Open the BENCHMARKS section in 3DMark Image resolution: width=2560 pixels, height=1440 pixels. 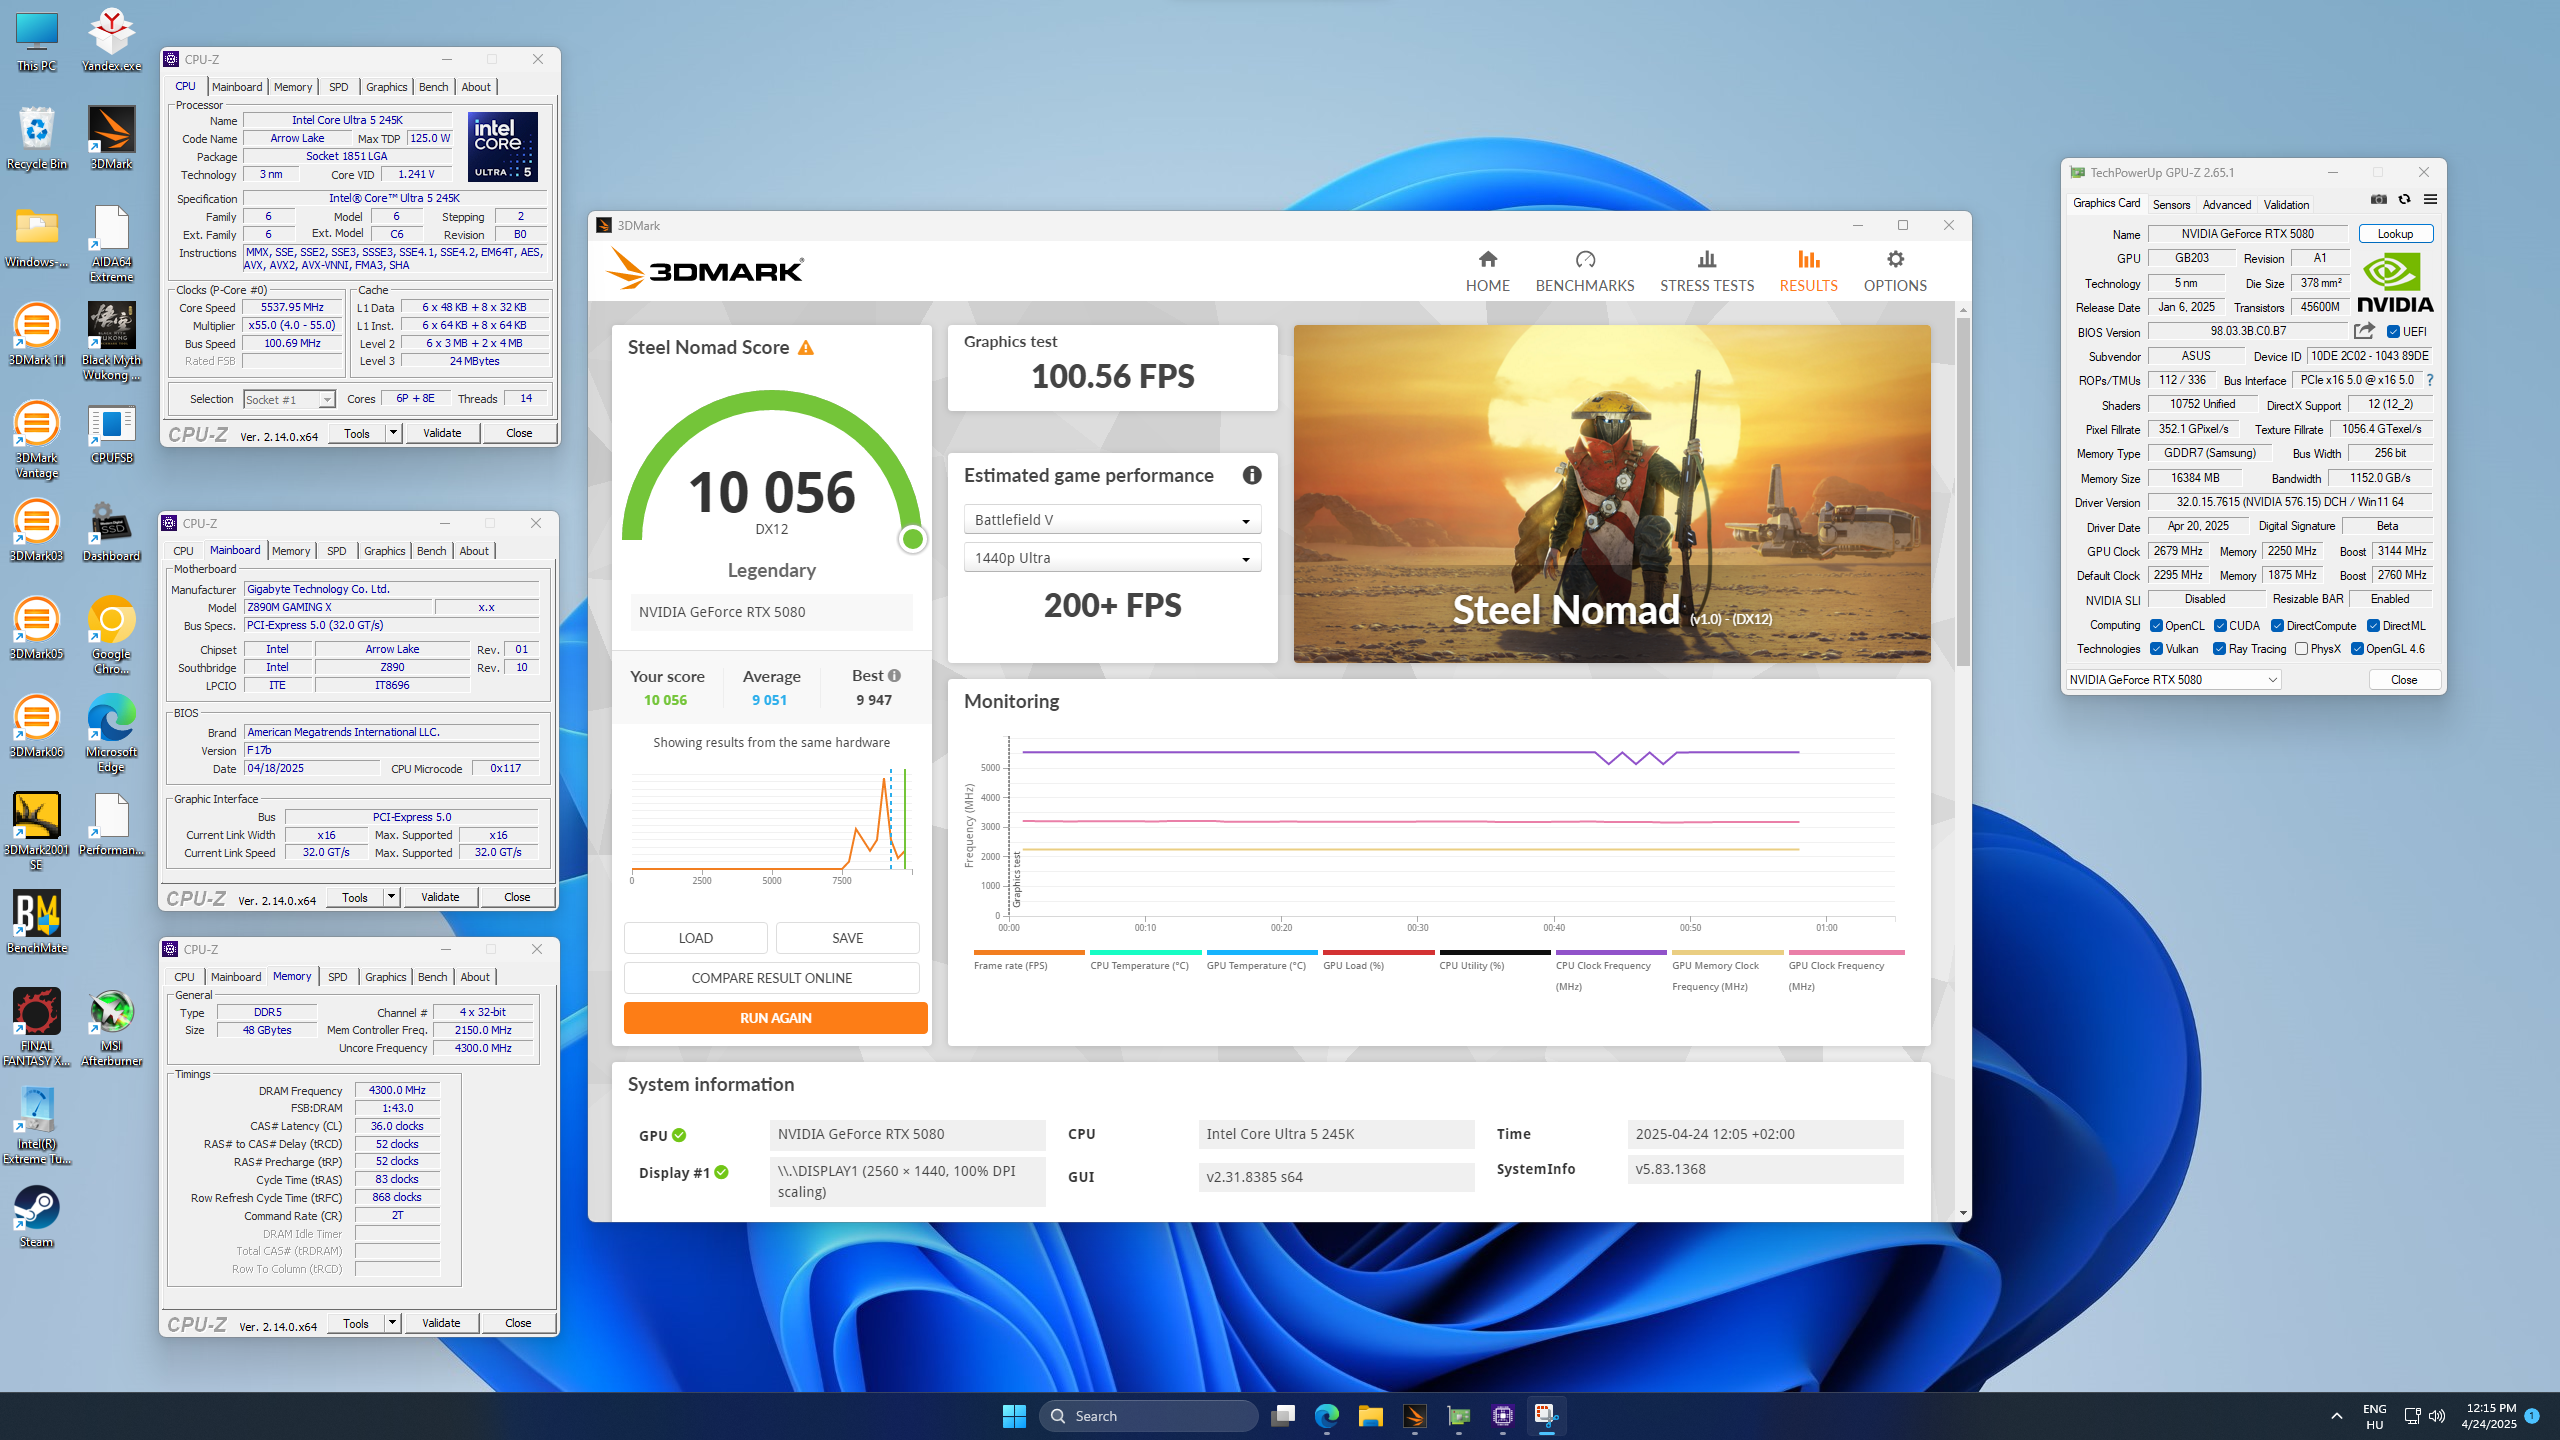tap(1584, 271)
